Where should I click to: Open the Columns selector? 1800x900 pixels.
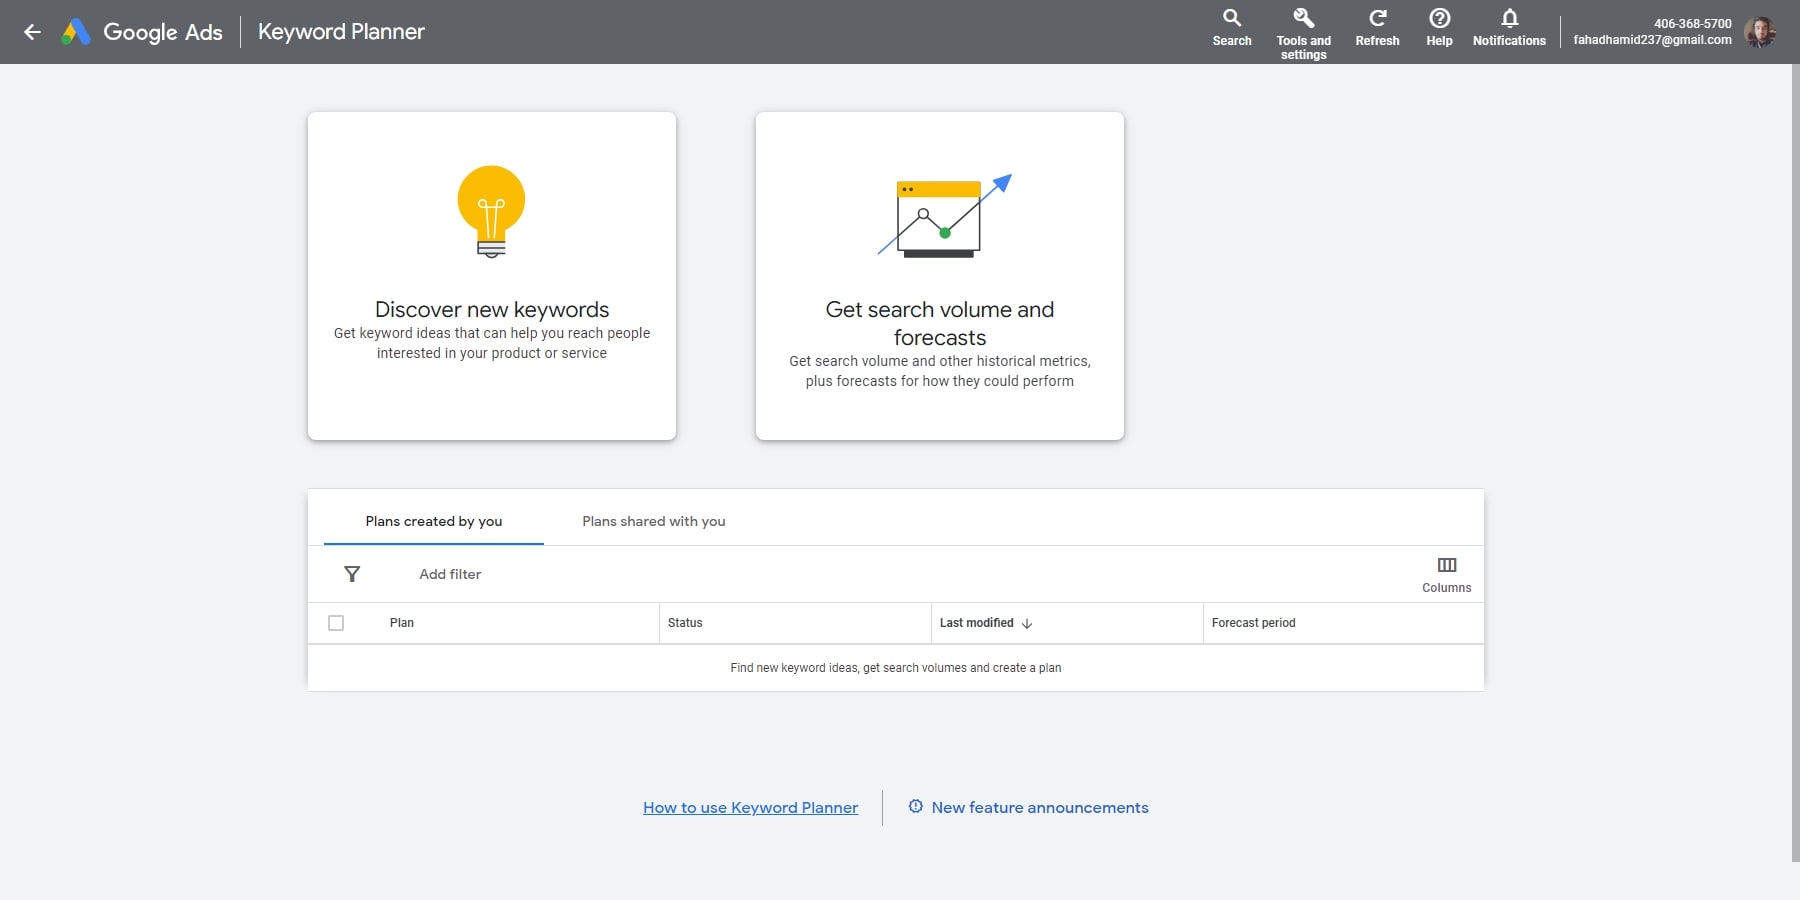click(x=1446, y=573)
